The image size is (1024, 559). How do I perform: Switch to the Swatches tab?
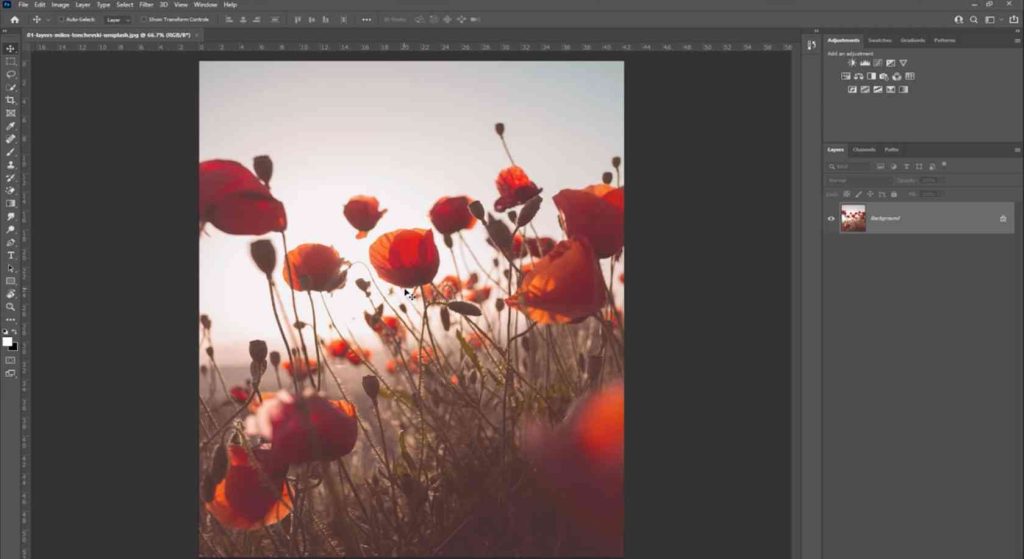pos(880,40)
